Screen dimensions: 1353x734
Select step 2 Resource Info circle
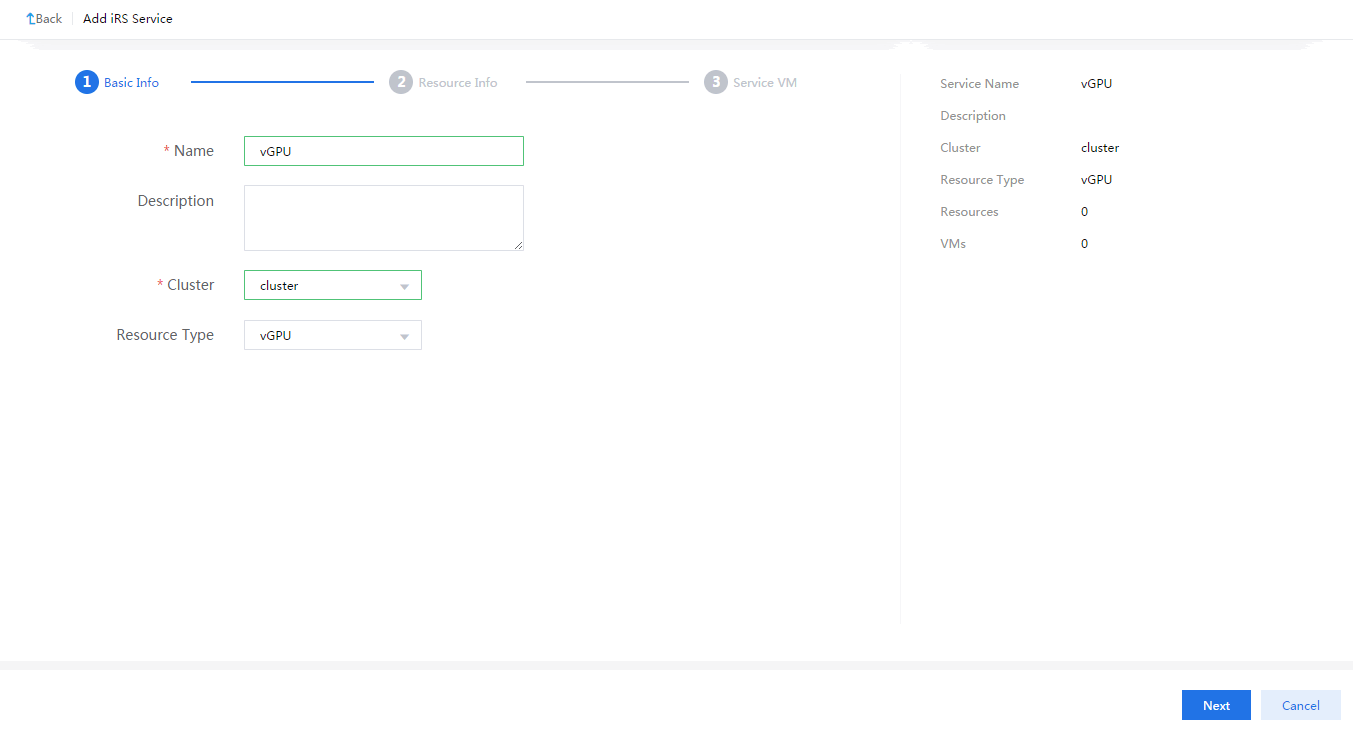click(401, 82)
